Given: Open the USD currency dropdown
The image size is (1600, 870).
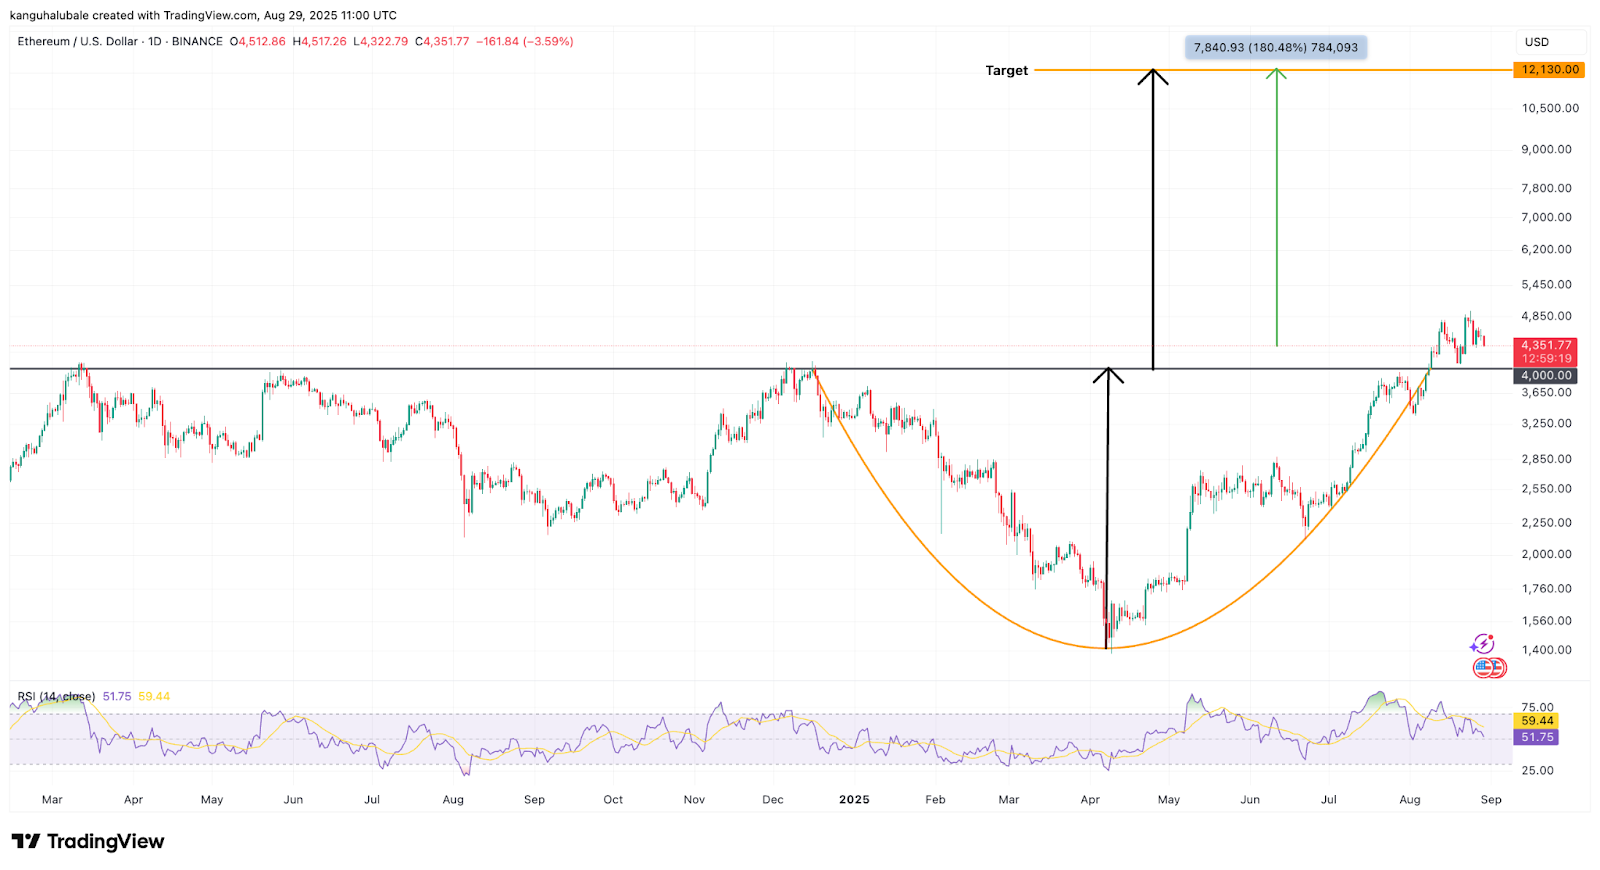Looking at the screenshot, I should [x=1537, y=42].
